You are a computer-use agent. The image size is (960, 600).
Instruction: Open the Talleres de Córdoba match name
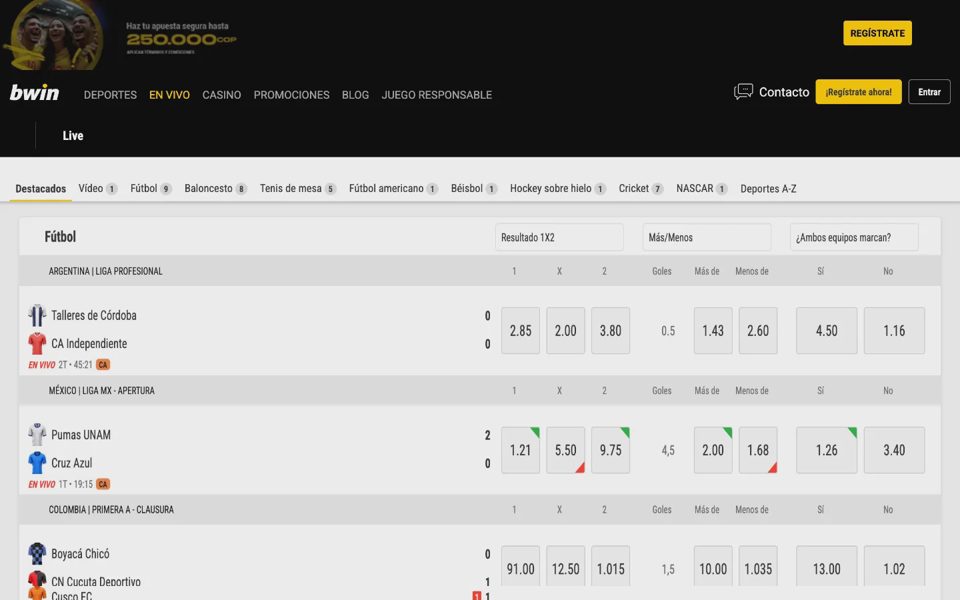[94, 315]
